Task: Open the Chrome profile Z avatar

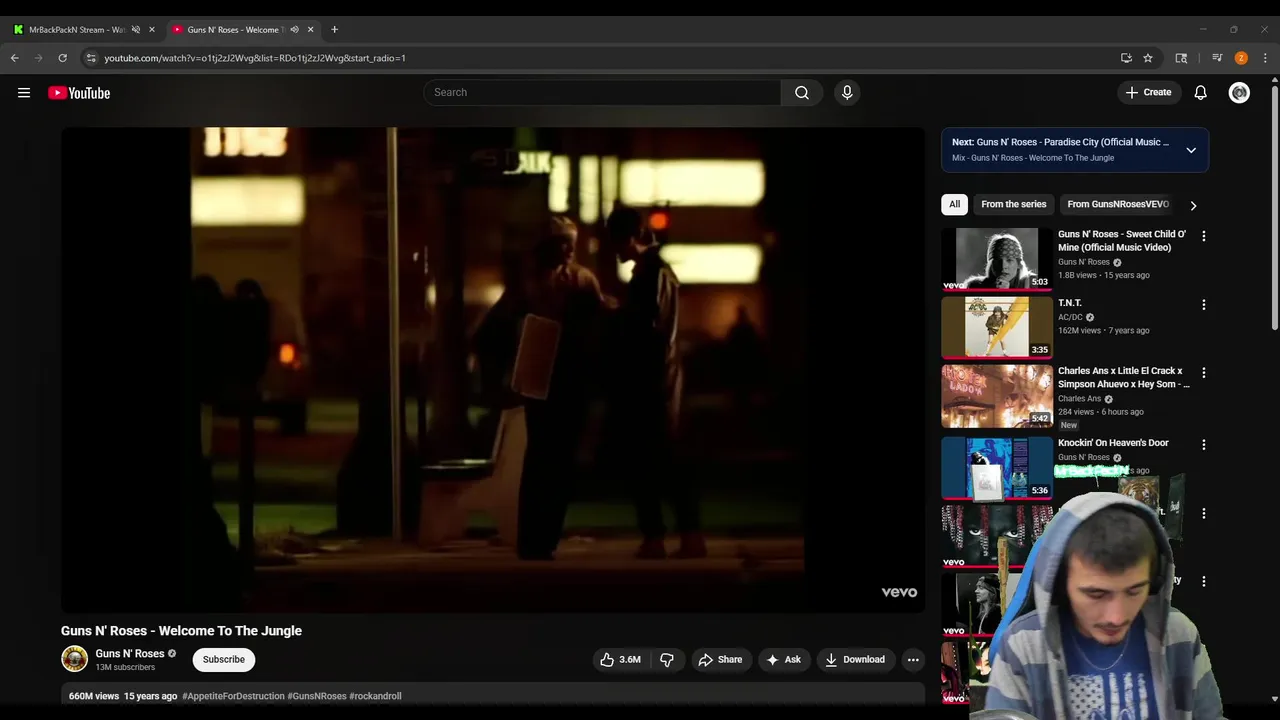Action: pos(1241,58)
